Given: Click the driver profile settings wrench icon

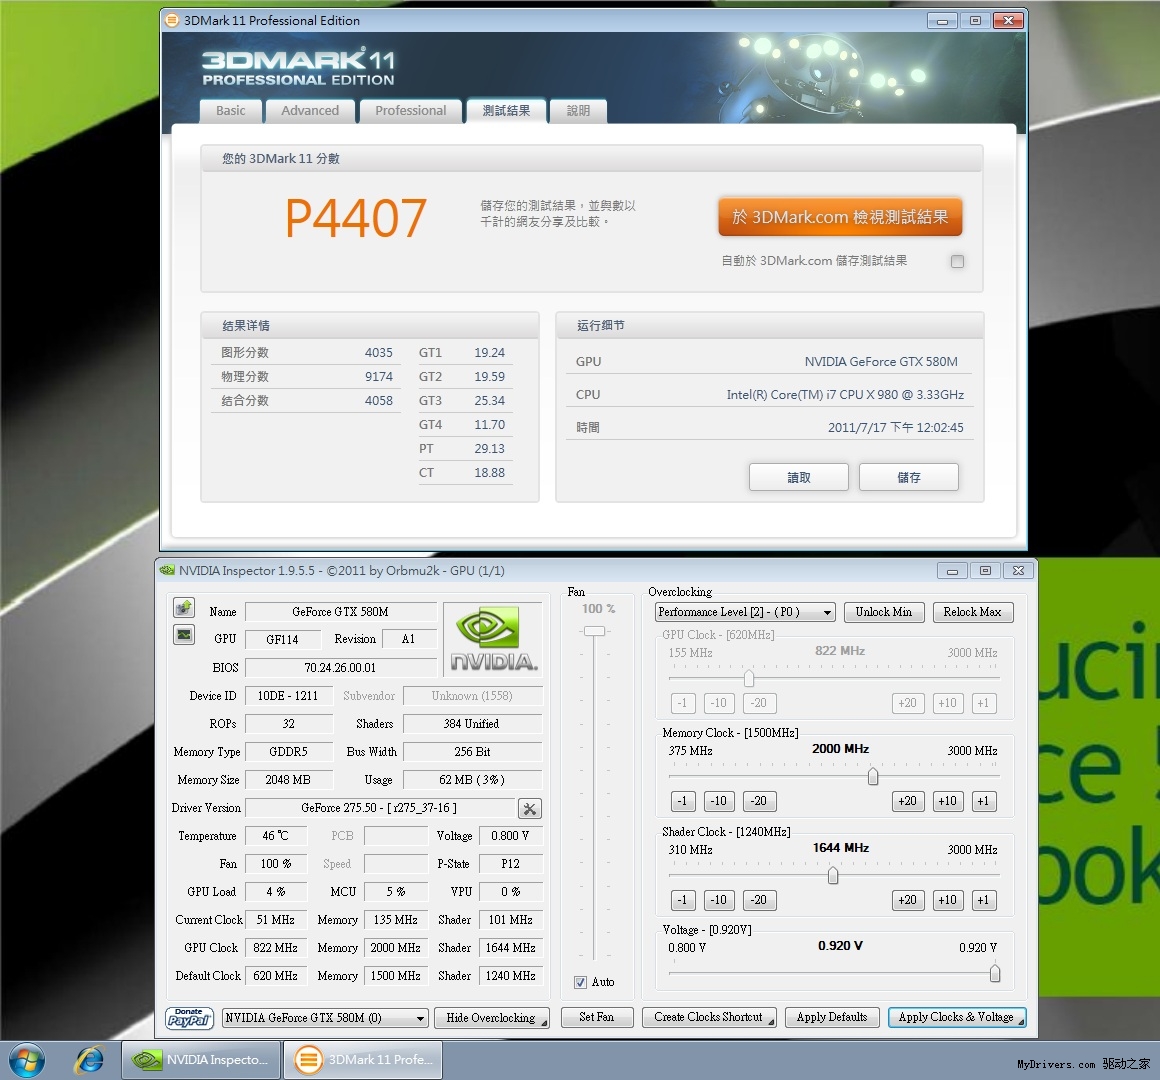Looking at the screenshot, I should [530, 808].
